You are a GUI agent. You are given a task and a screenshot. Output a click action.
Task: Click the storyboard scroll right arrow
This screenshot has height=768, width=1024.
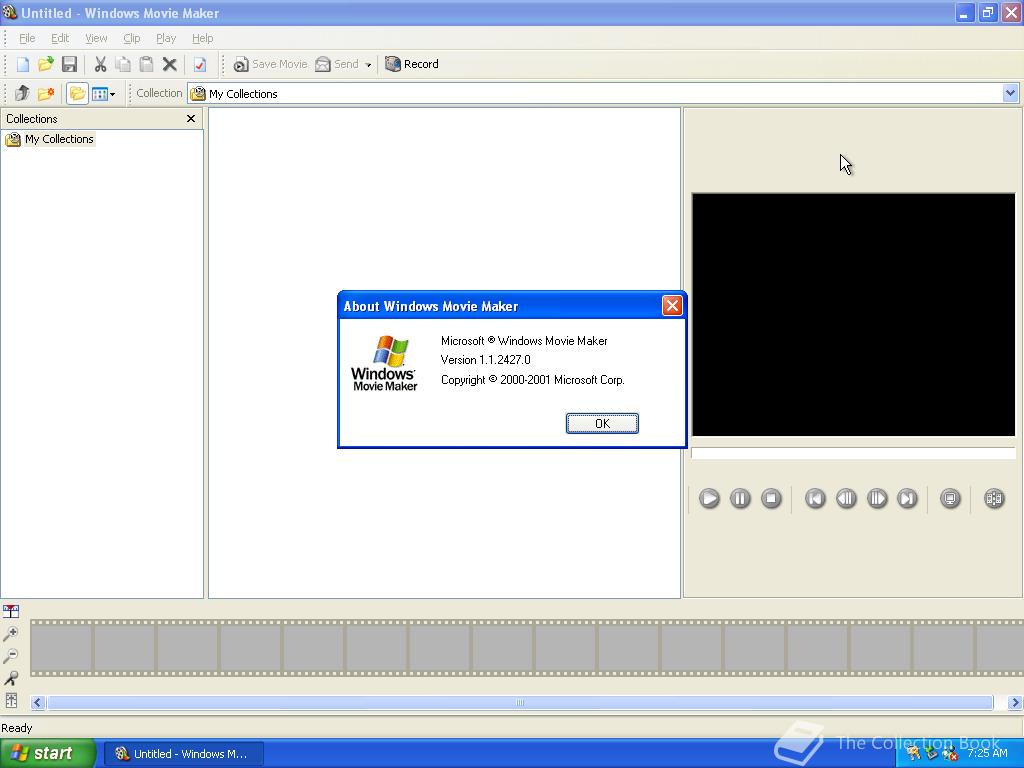click(1015, 703)
